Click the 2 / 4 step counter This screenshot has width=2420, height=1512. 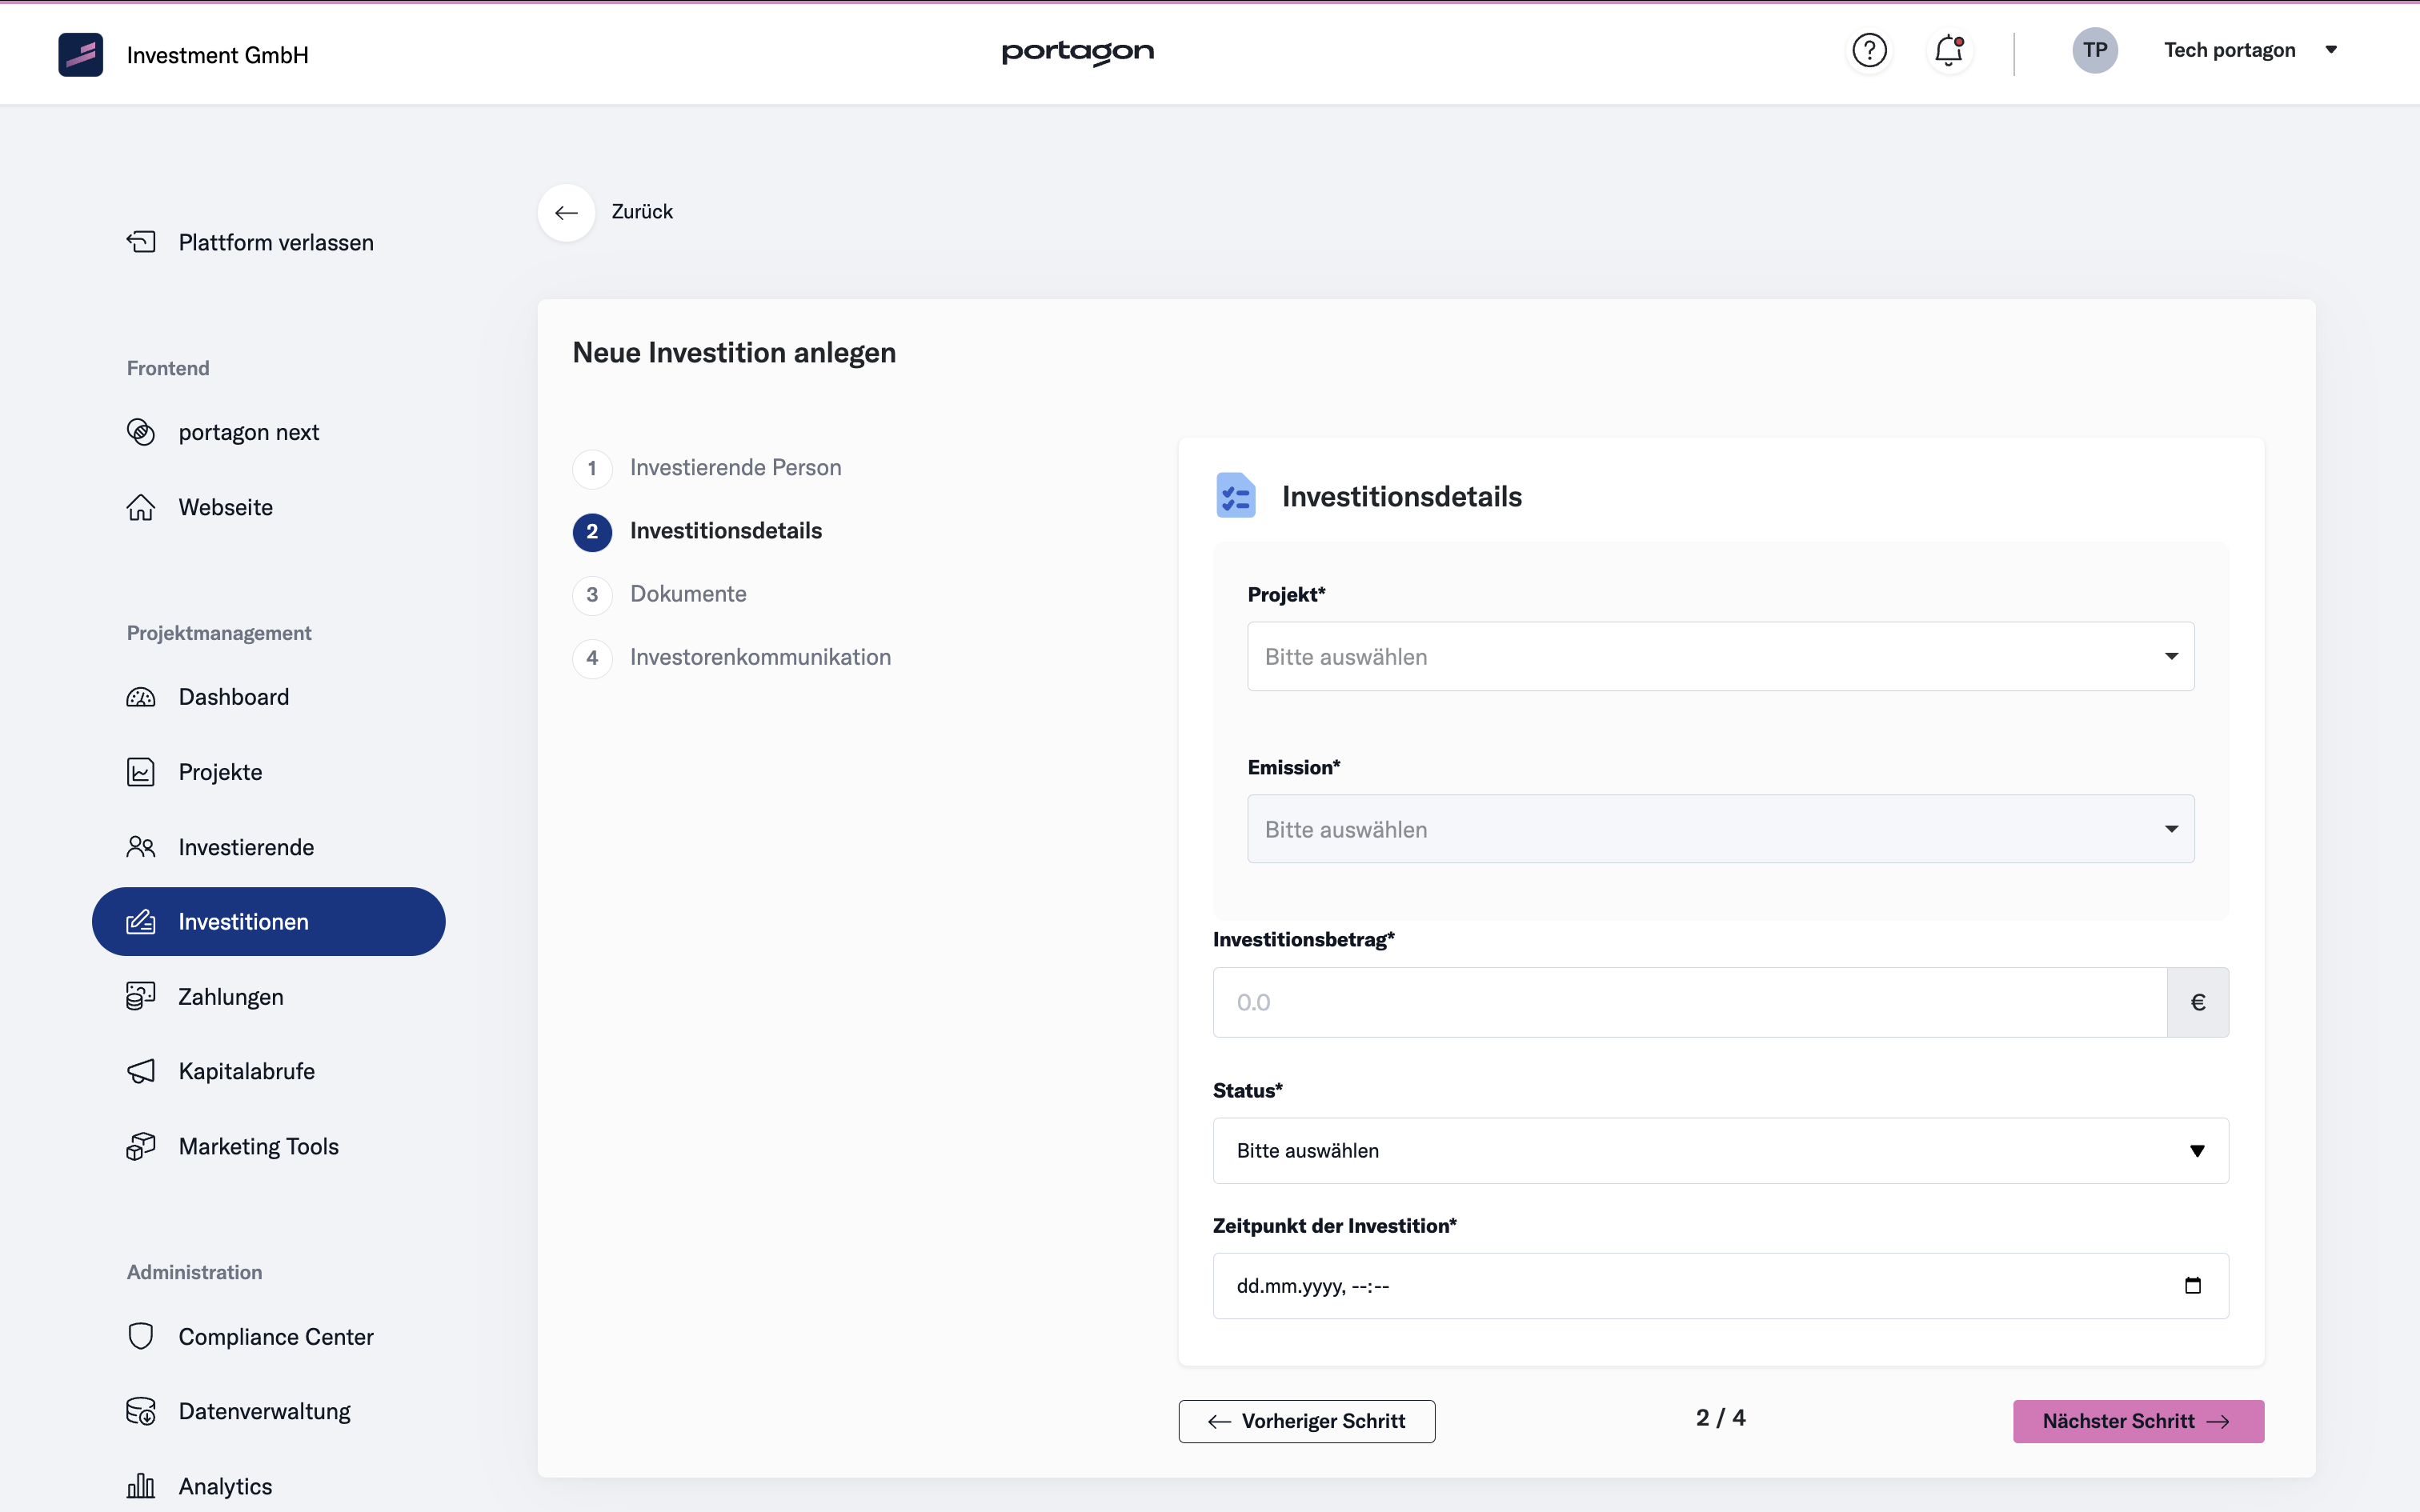tap(1720, 1418)
